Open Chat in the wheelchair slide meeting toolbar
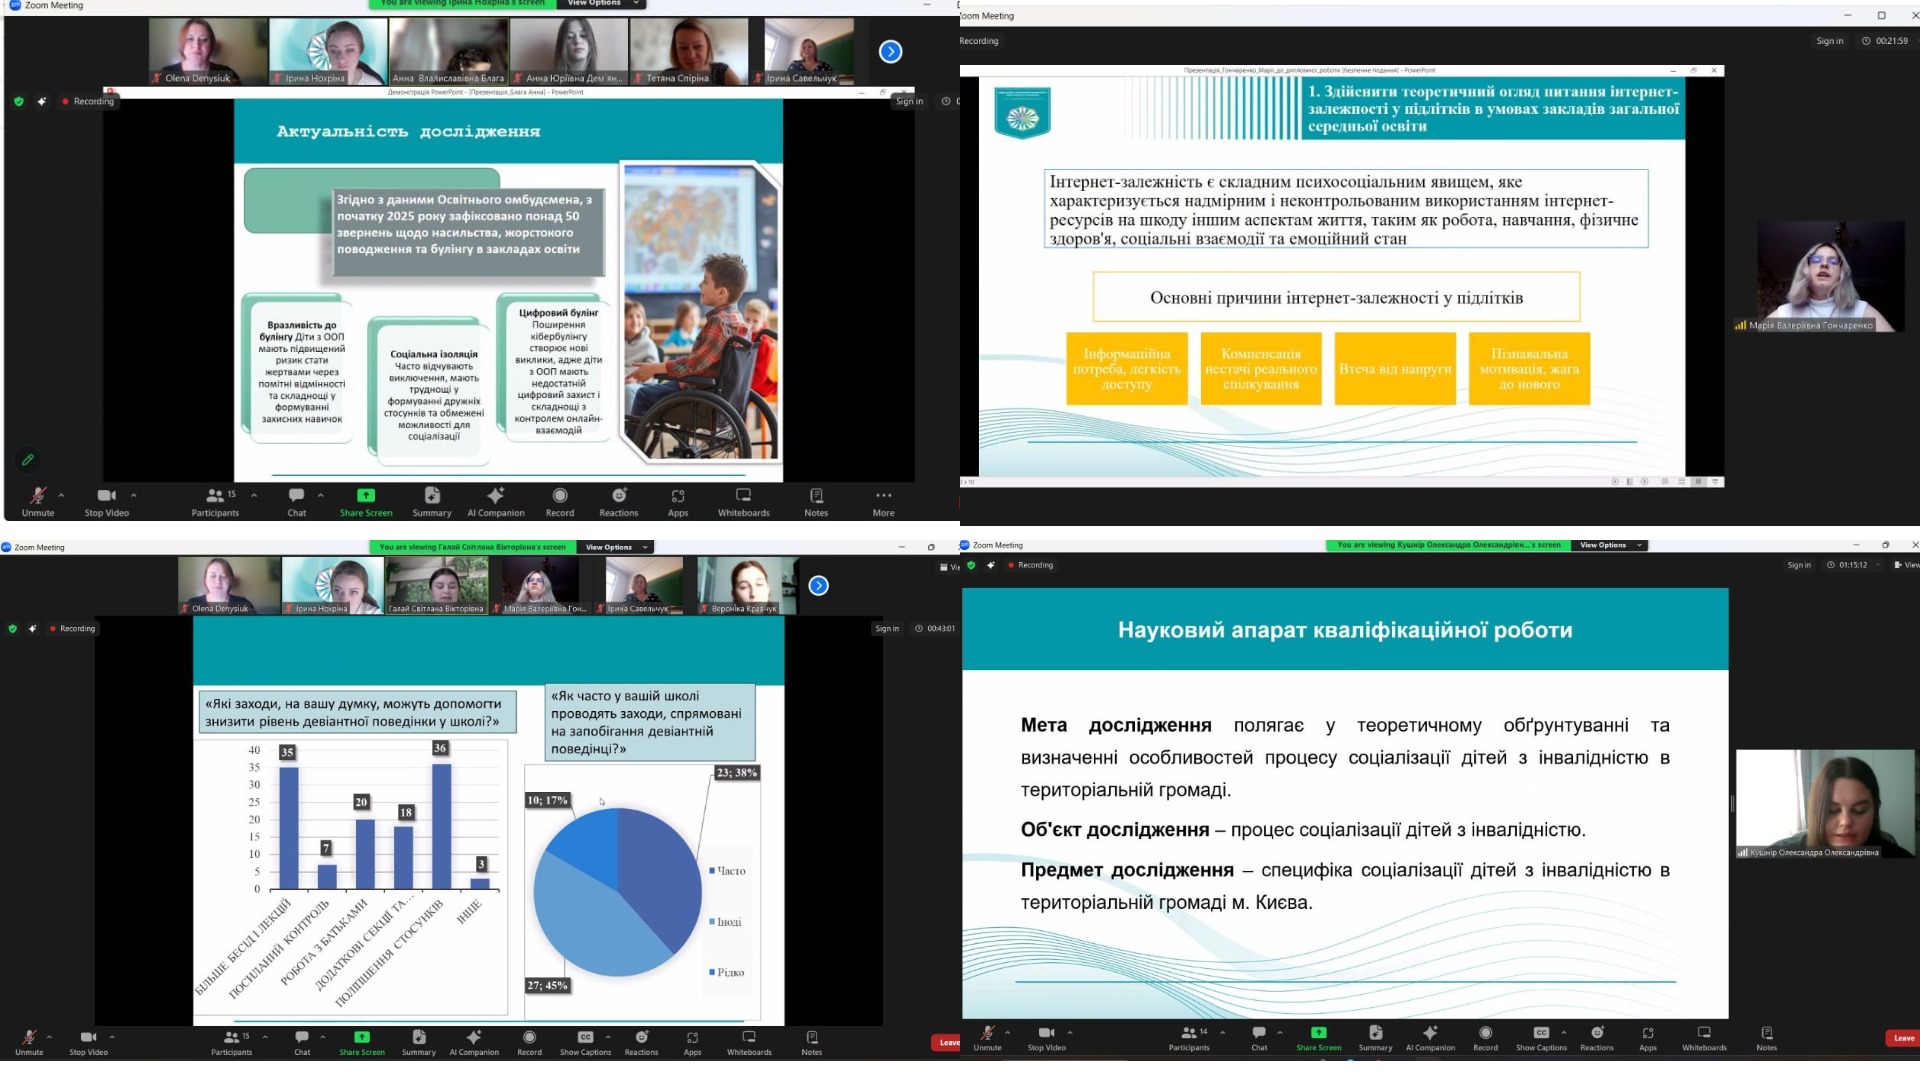 pyautogui.click(x=297, y=500)
